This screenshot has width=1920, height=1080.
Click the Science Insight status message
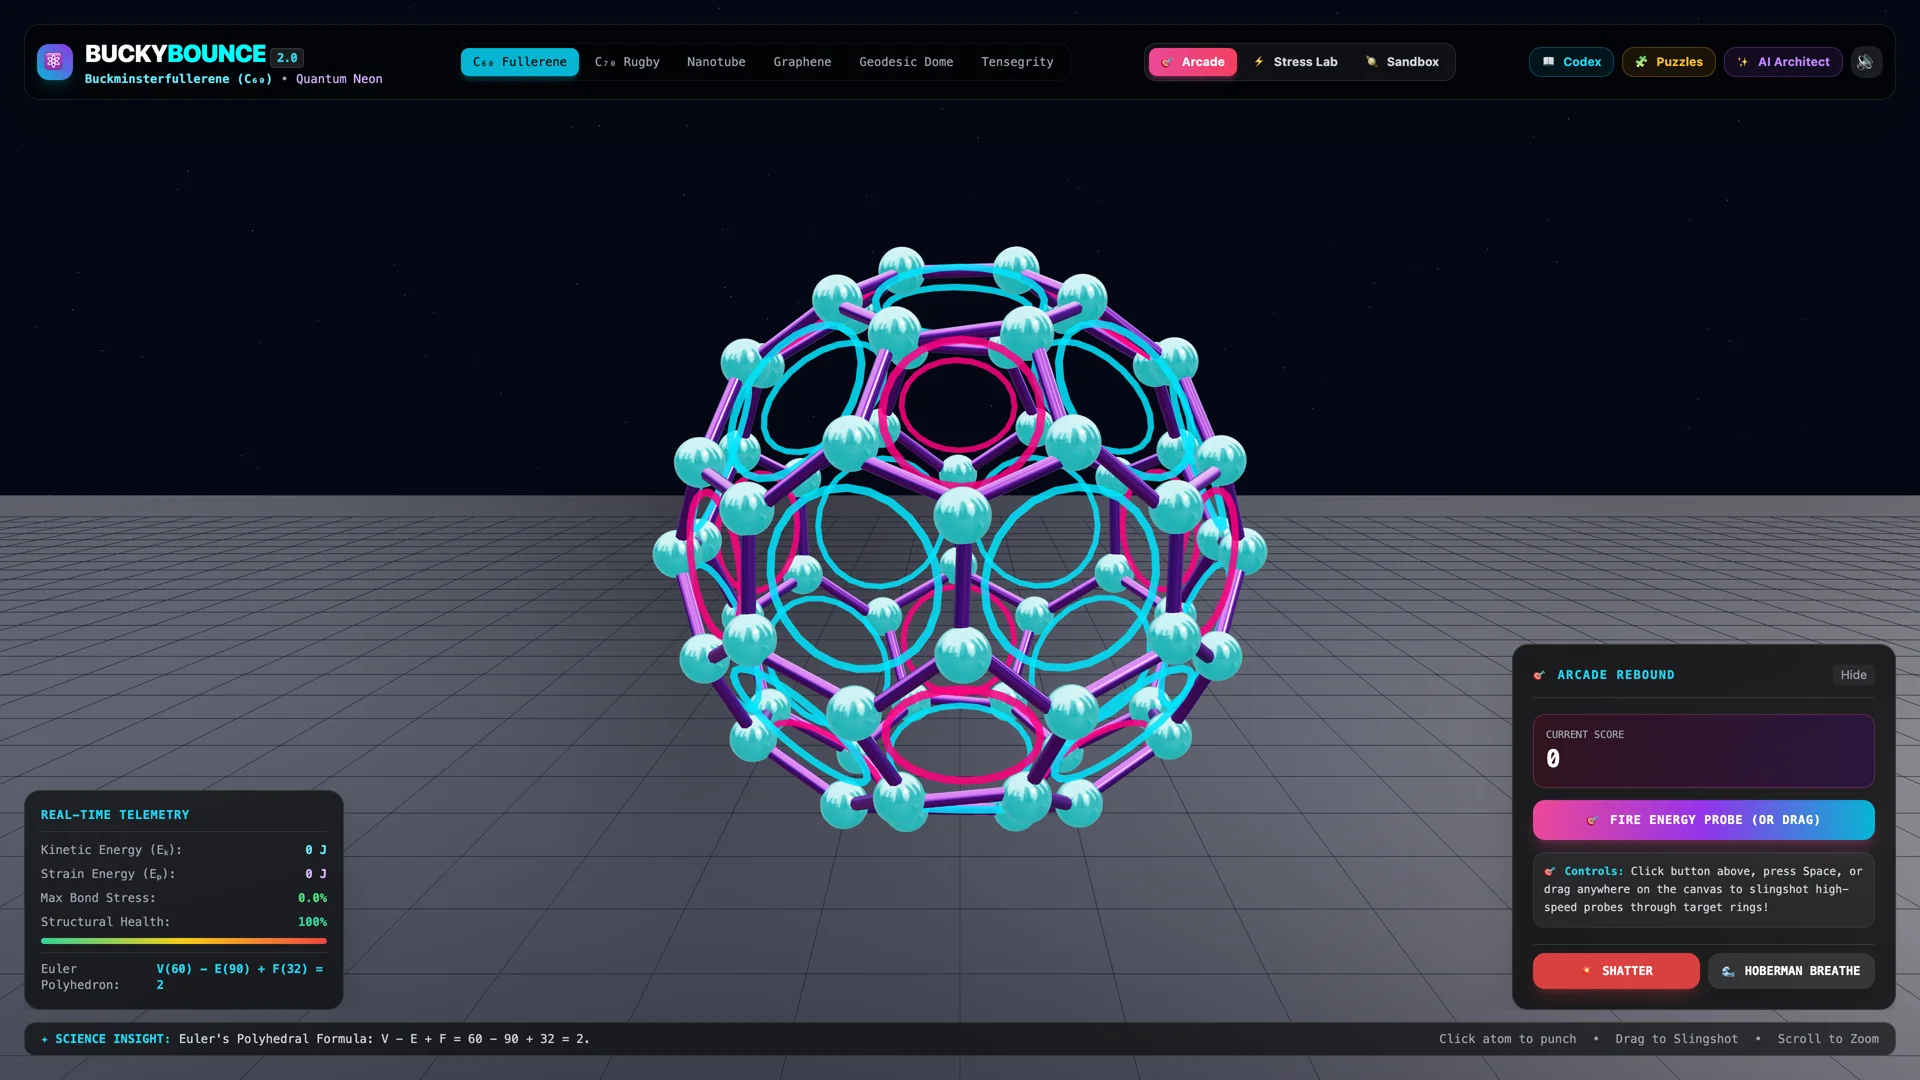point(316,1039)
